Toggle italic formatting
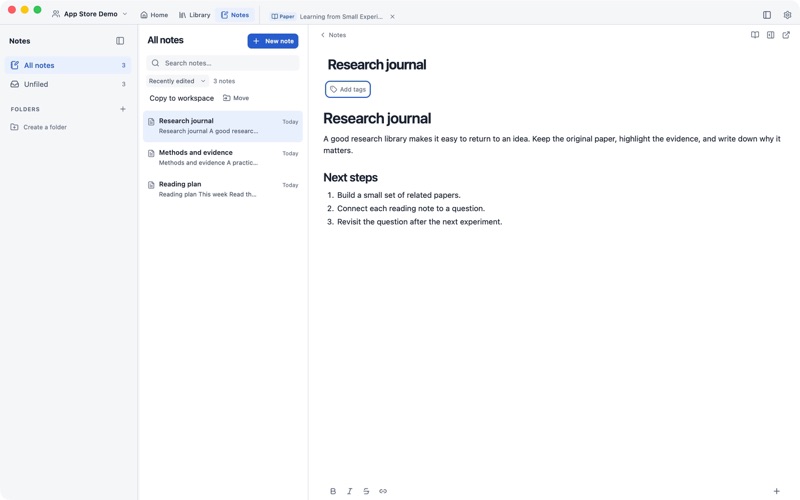Viewport: 800px width, 500px height. click(349, 491)
